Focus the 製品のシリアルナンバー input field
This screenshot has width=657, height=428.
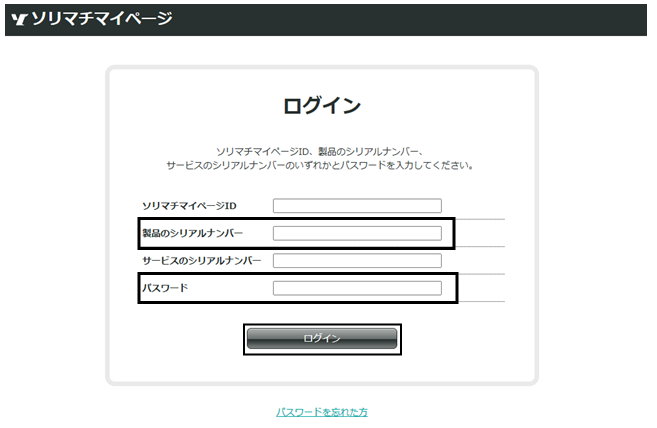click(357, 233)
